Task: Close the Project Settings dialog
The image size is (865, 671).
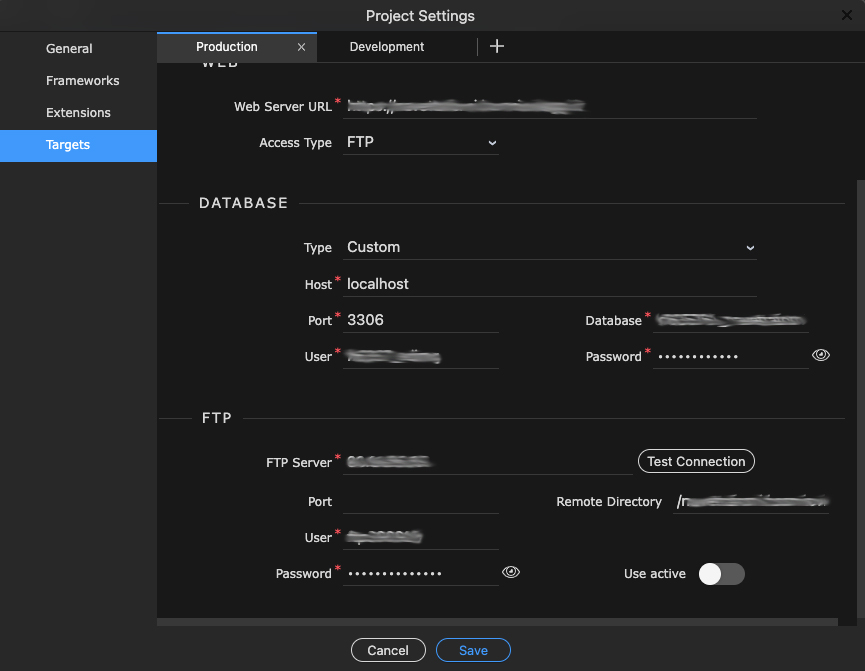Action: pyautogui.click(x=846, y=15)
